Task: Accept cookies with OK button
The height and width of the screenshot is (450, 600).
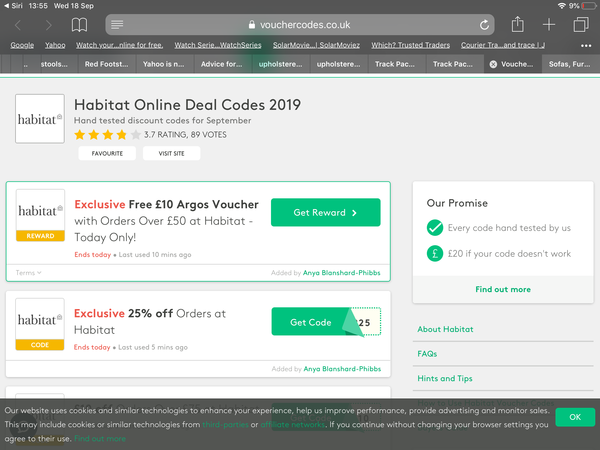Action: click(575, 417)
